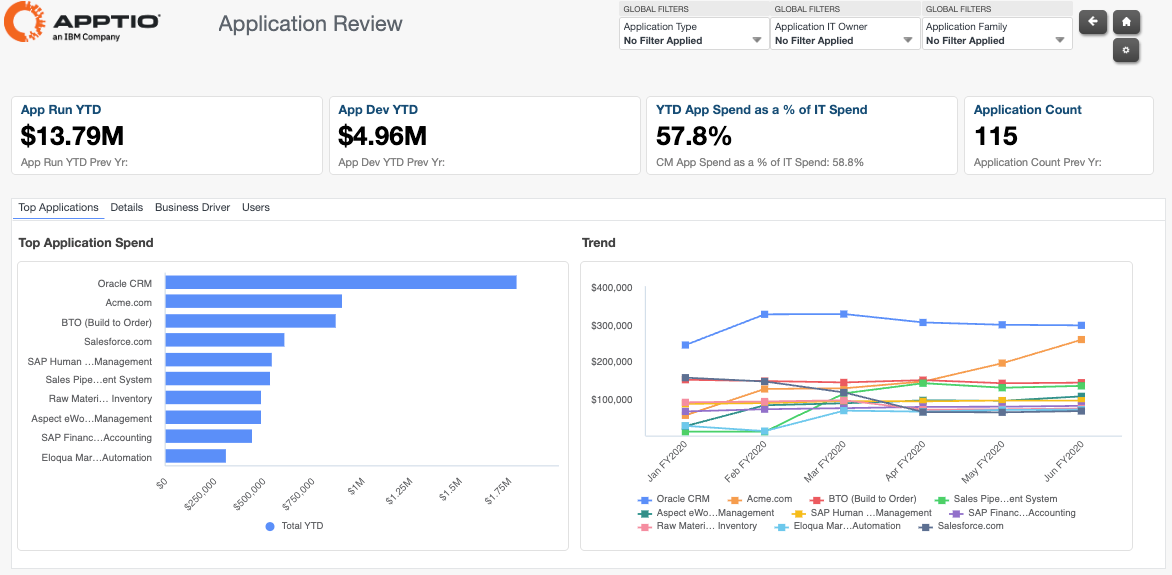The width and height of the screenshot is (1172, 575).
Task: Toggle the Total YTD legend marker
Action: 270,526
